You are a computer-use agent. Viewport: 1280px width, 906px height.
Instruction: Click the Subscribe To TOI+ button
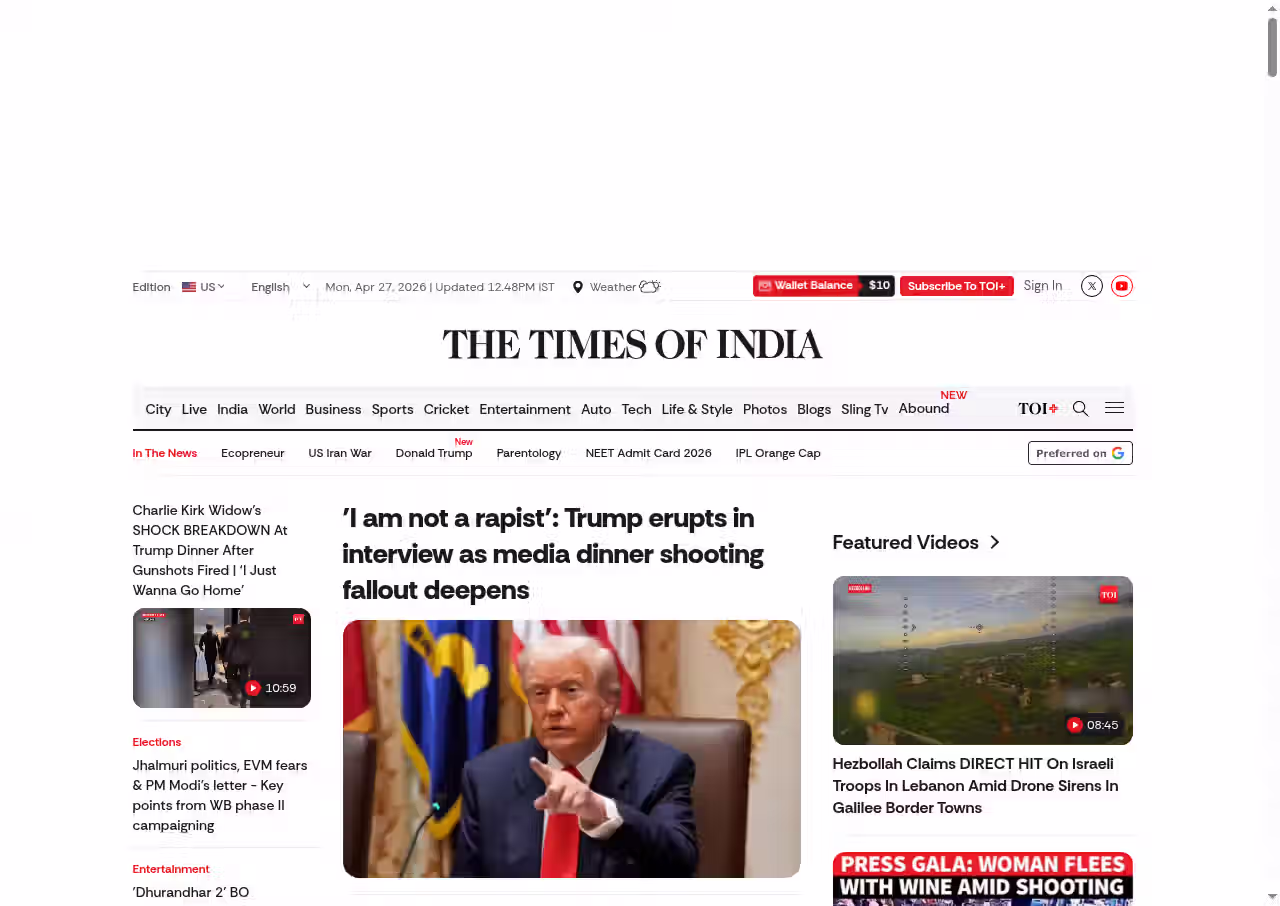pos(957,286)
